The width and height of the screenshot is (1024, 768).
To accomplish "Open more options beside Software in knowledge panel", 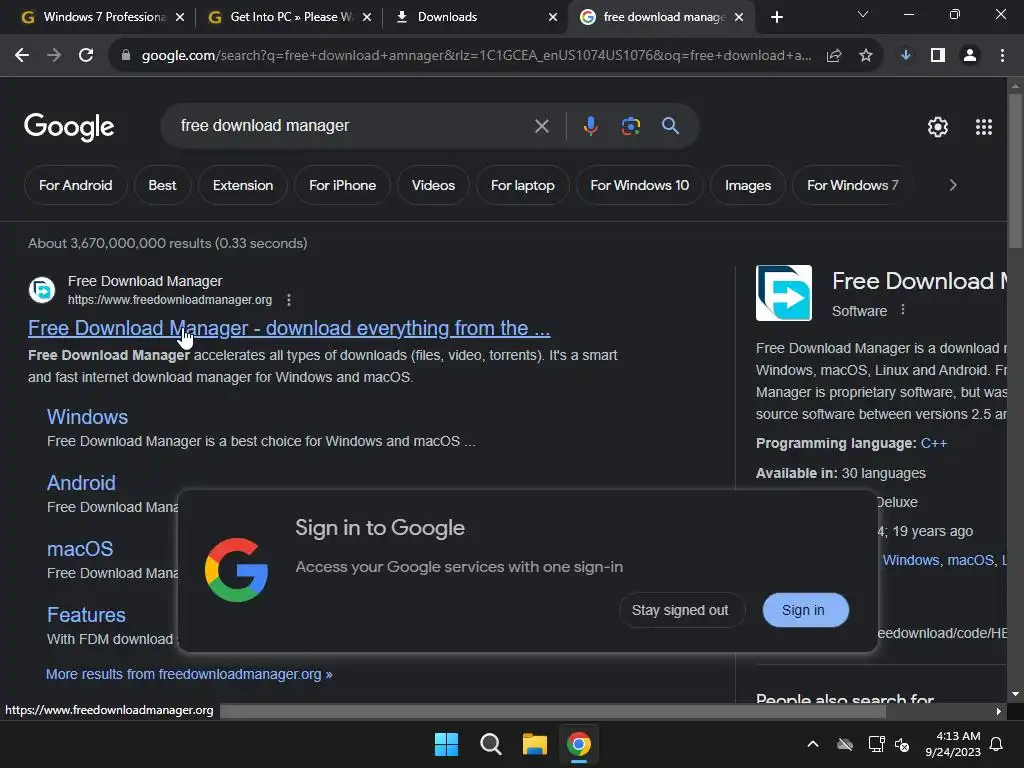I will pyautogui.click(x=903, y=310).
